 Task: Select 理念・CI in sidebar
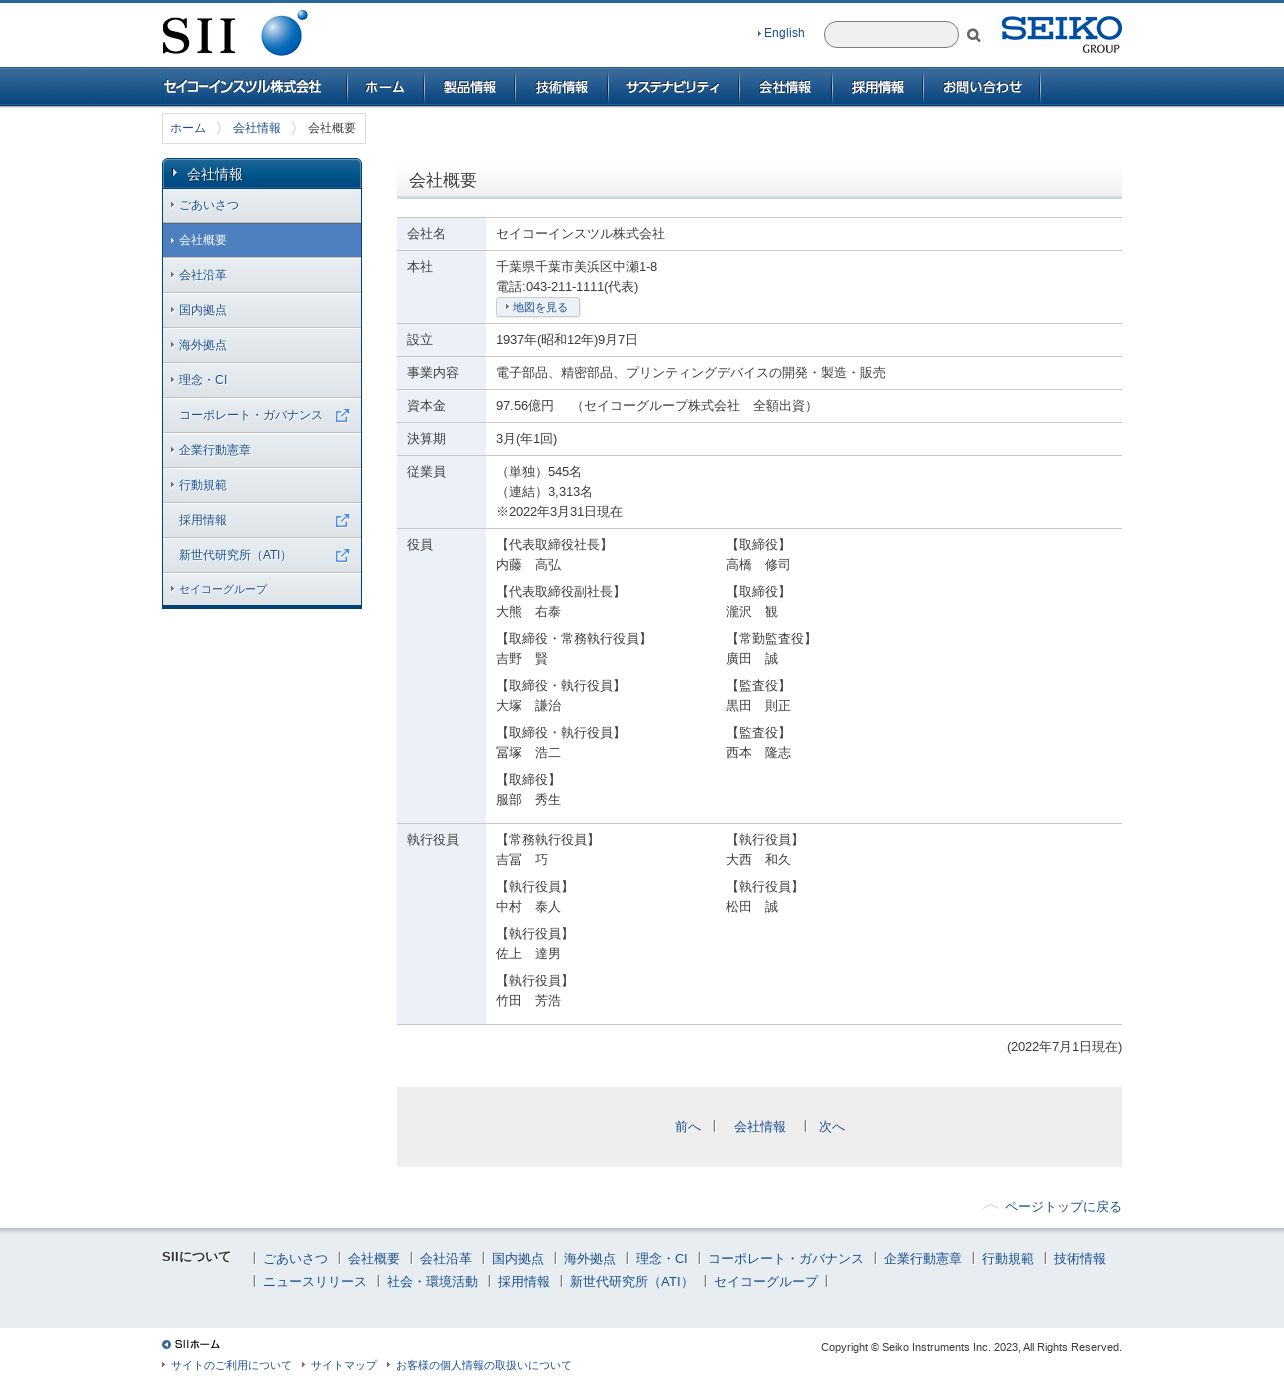pos(262,380)
